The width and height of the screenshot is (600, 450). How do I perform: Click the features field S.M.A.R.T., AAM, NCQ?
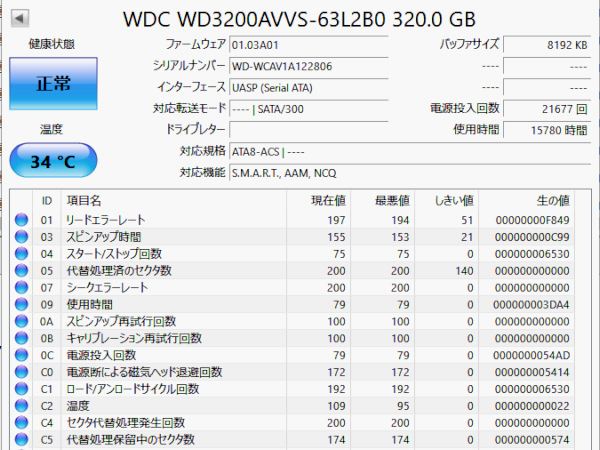click(x=410, y=173)
